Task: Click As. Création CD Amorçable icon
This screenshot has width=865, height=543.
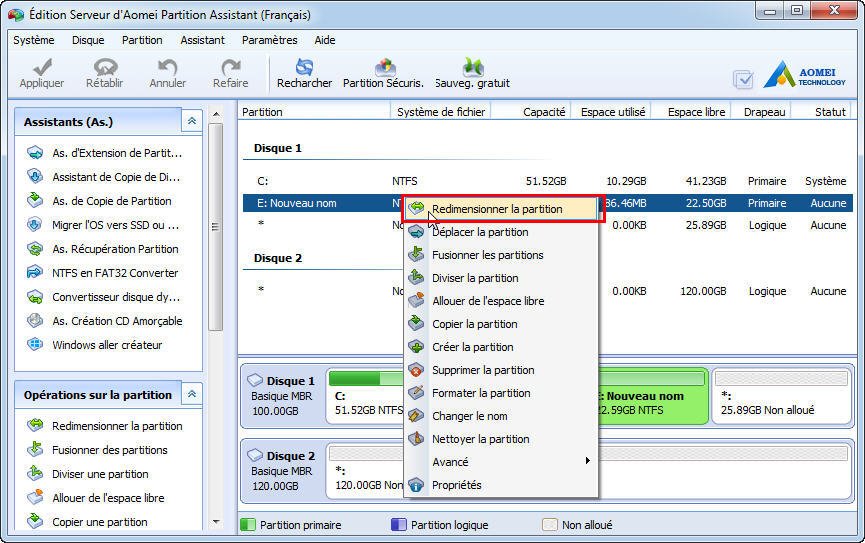Action: [x=35, y=321]
